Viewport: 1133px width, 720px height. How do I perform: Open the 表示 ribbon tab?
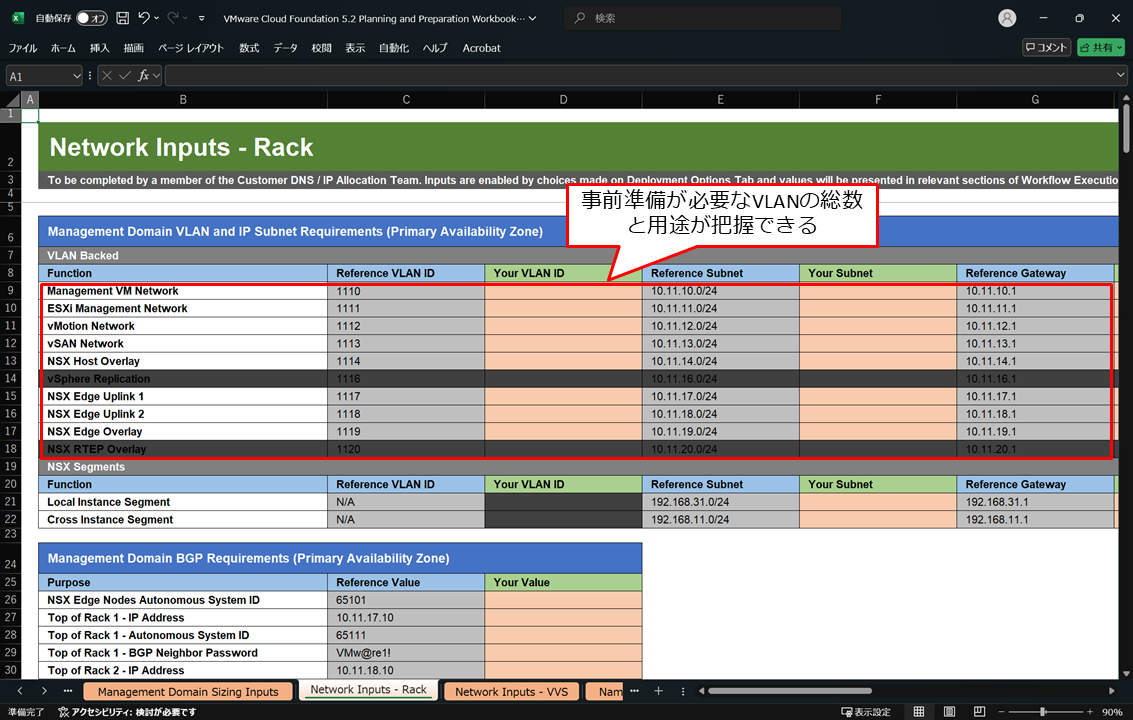pos(355,48)
